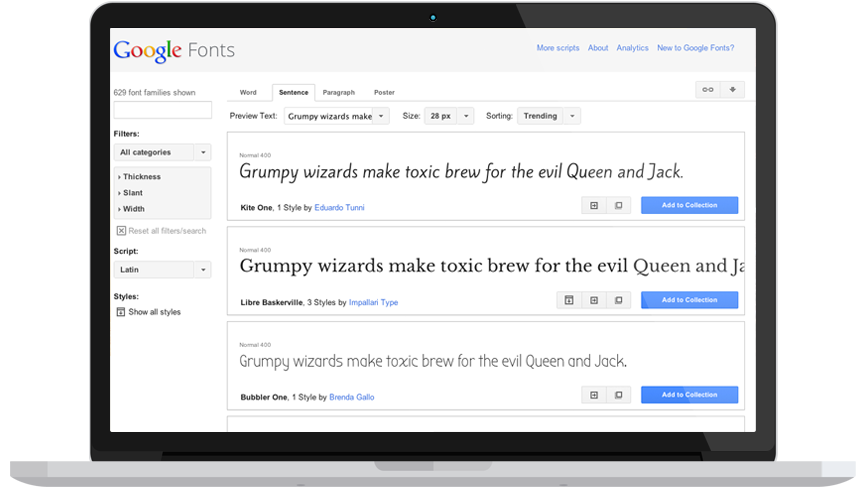Click the Libre Baskerville font name
Screen dimensions: 865x494
[x=271, y=302]
